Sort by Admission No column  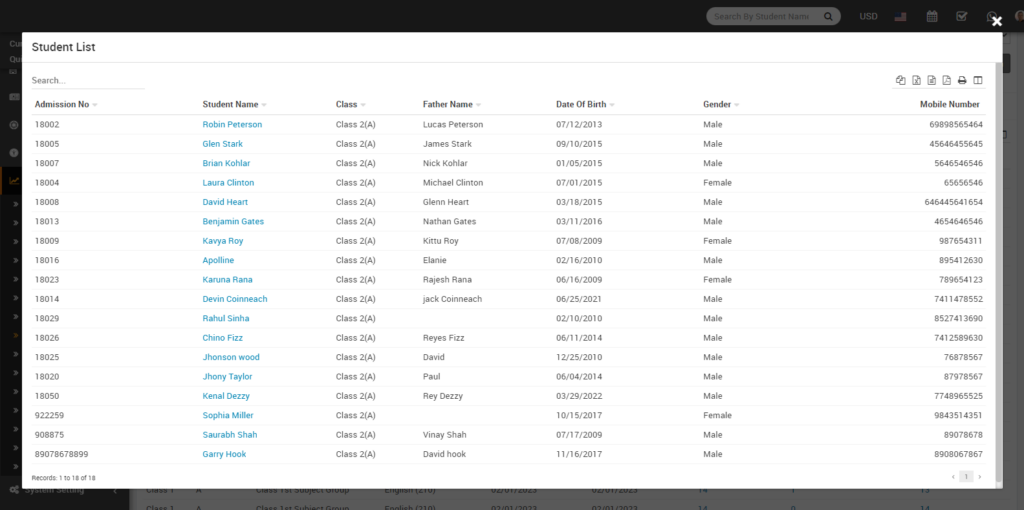[66, 104]
